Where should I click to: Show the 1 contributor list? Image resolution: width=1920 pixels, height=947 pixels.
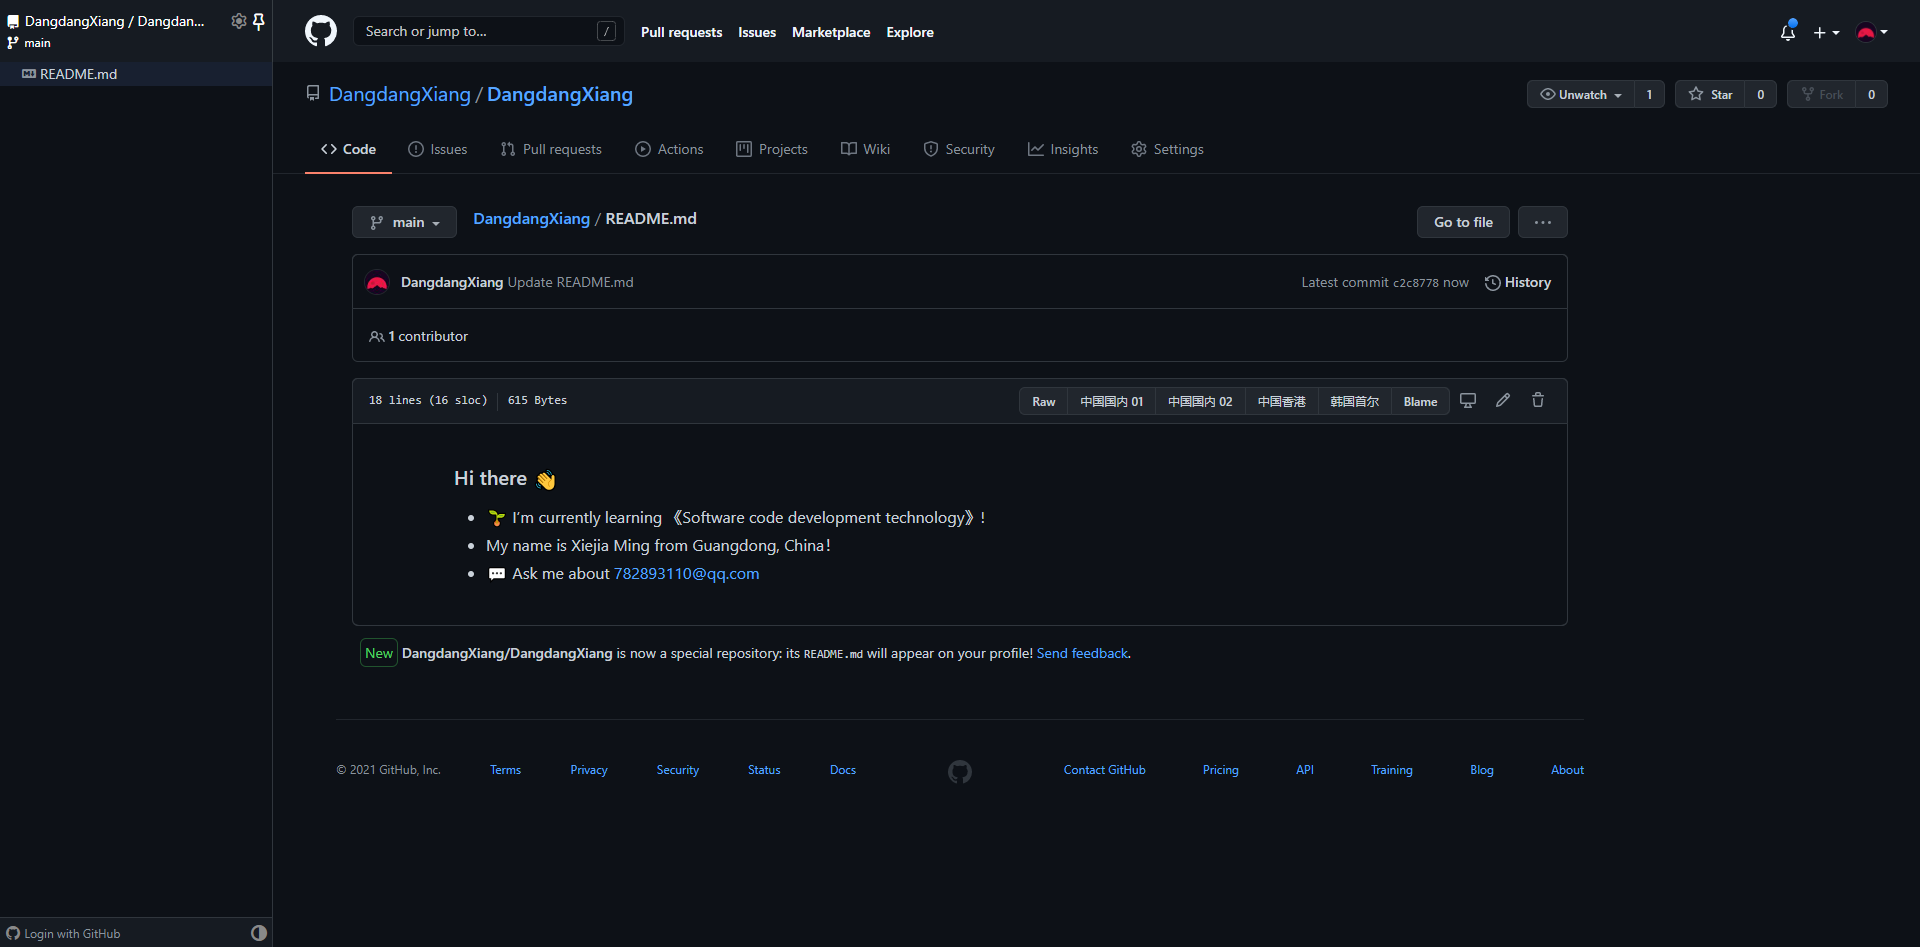(x=418, y=336)
